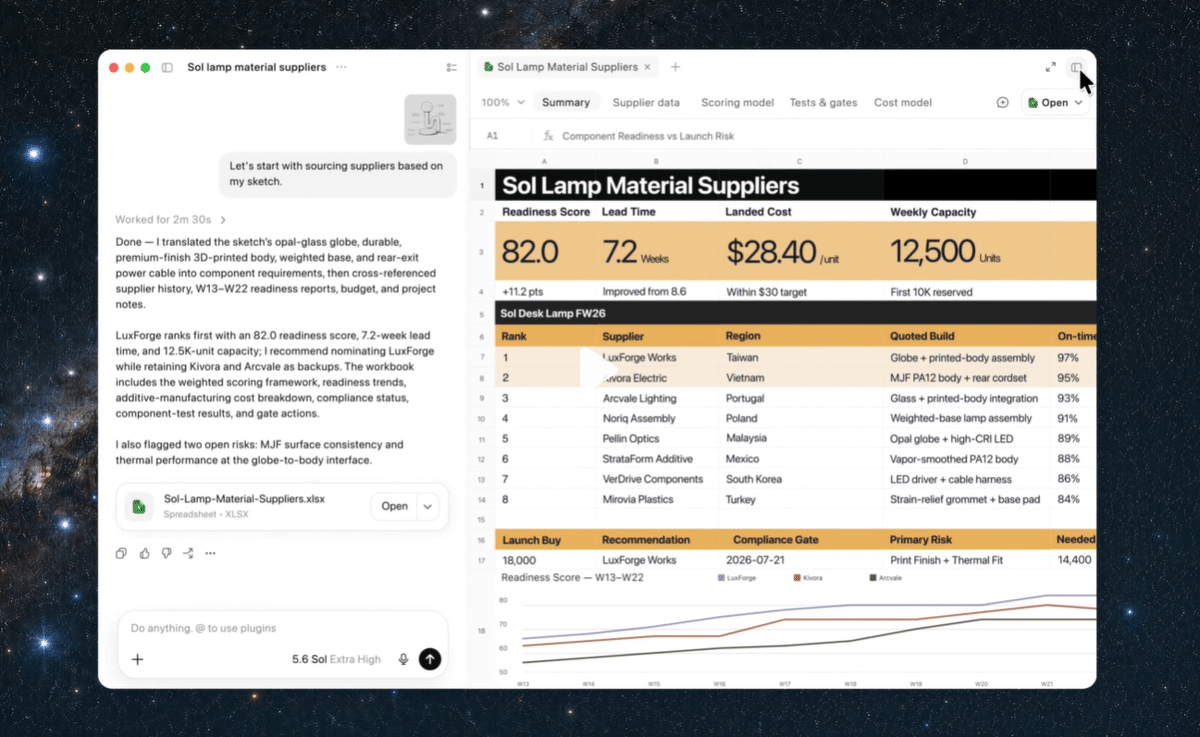Click the plus attachment icon in composer
Viewport: 1200px width, 737px height.
(x=138, y=659)
